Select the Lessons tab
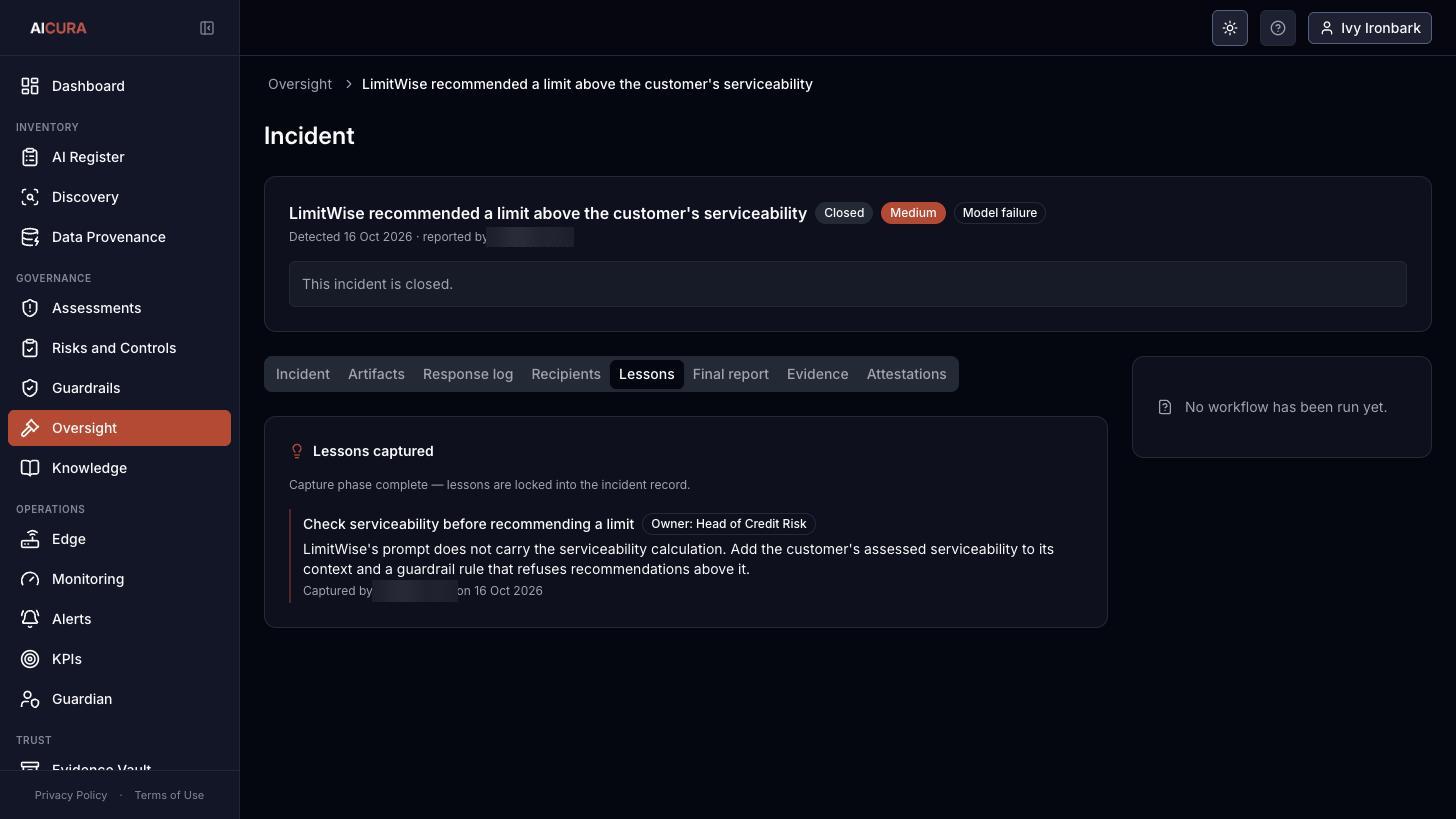1456x819 pixels. click(x=646, y=374)
